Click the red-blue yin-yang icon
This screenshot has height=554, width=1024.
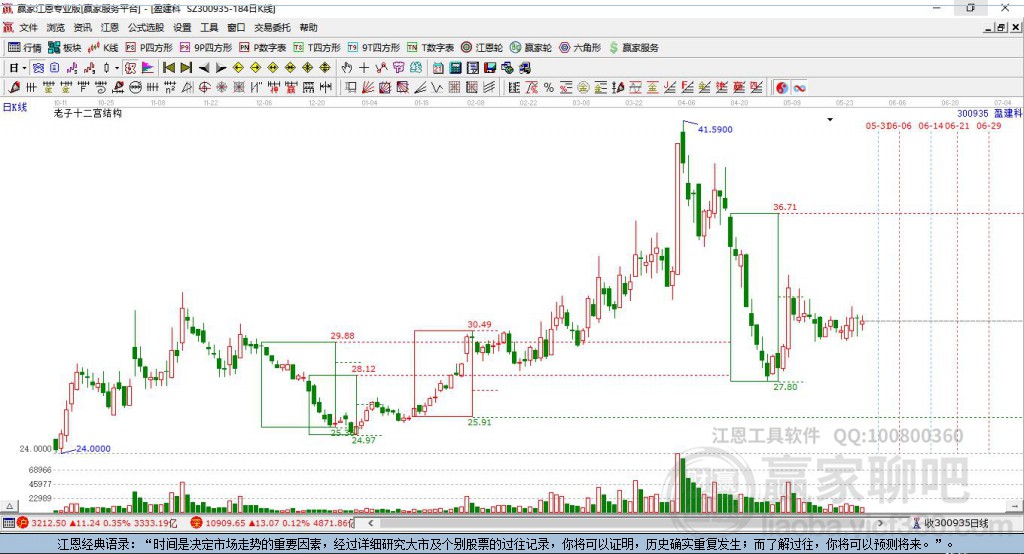pyautogui.click(x=782, y=88)
